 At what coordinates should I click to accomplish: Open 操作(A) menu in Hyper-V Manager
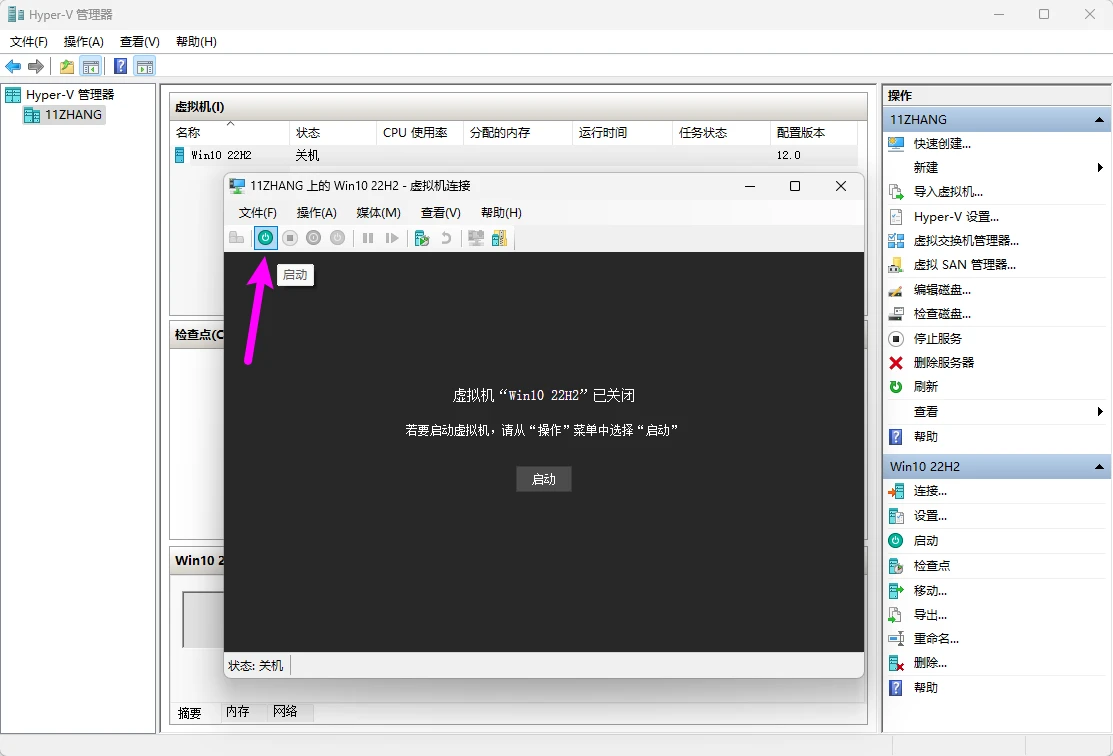click(x=84, y=42)
